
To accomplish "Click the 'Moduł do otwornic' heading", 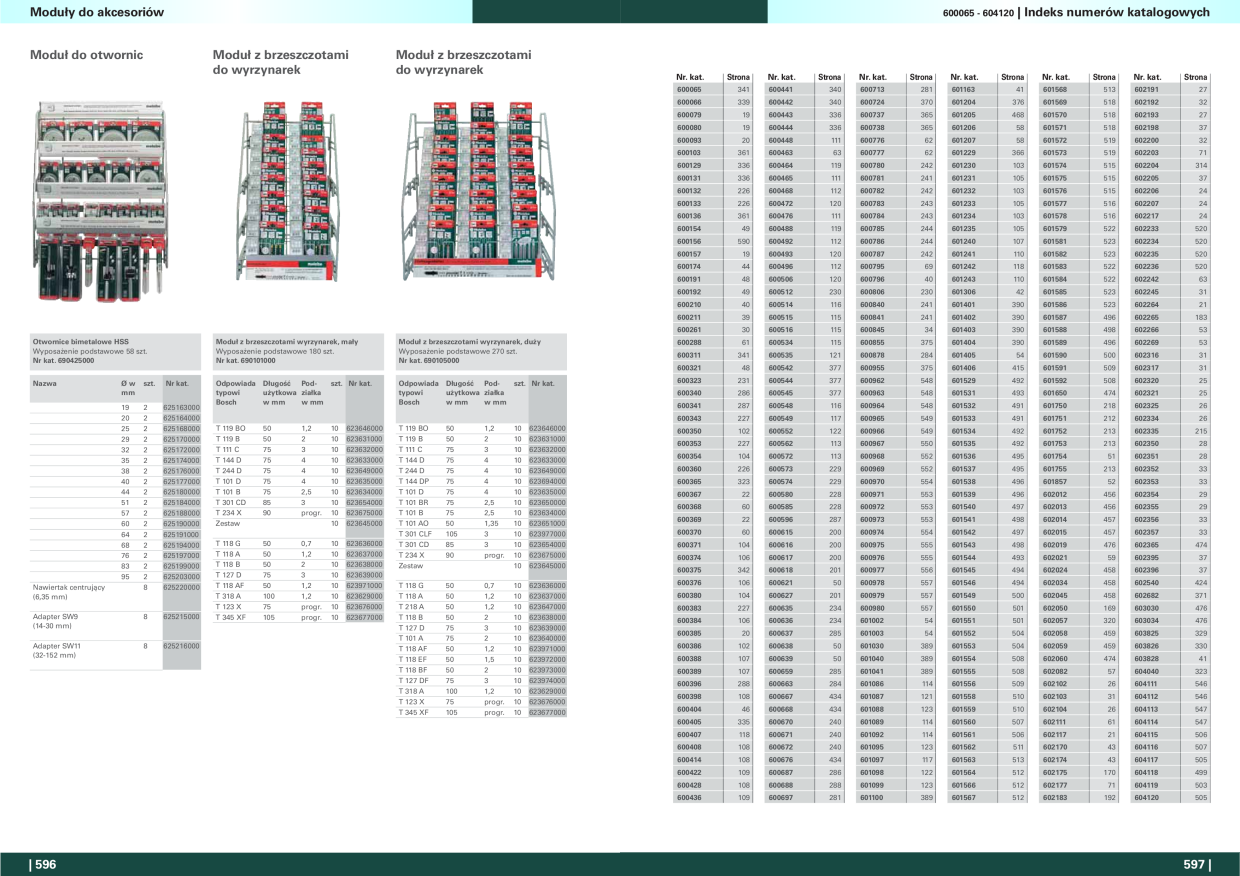I will [86, 55].
